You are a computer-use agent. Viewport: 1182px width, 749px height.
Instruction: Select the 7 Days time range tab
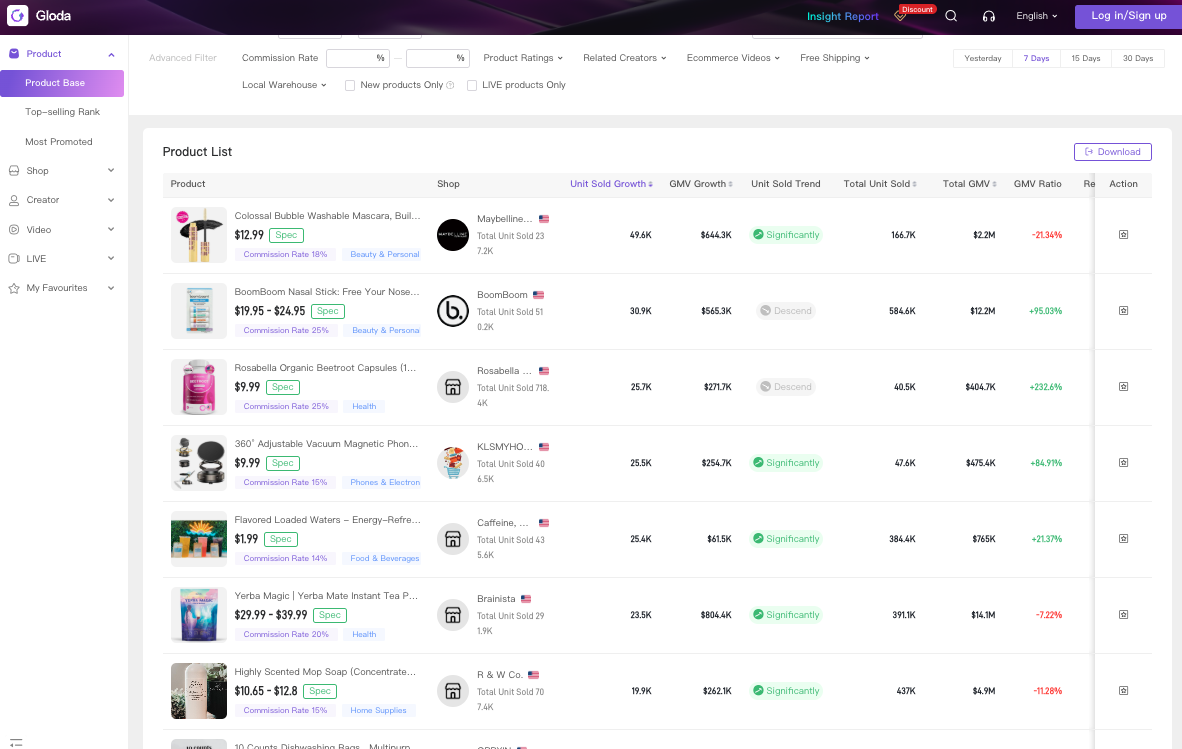pos(1037,58)
